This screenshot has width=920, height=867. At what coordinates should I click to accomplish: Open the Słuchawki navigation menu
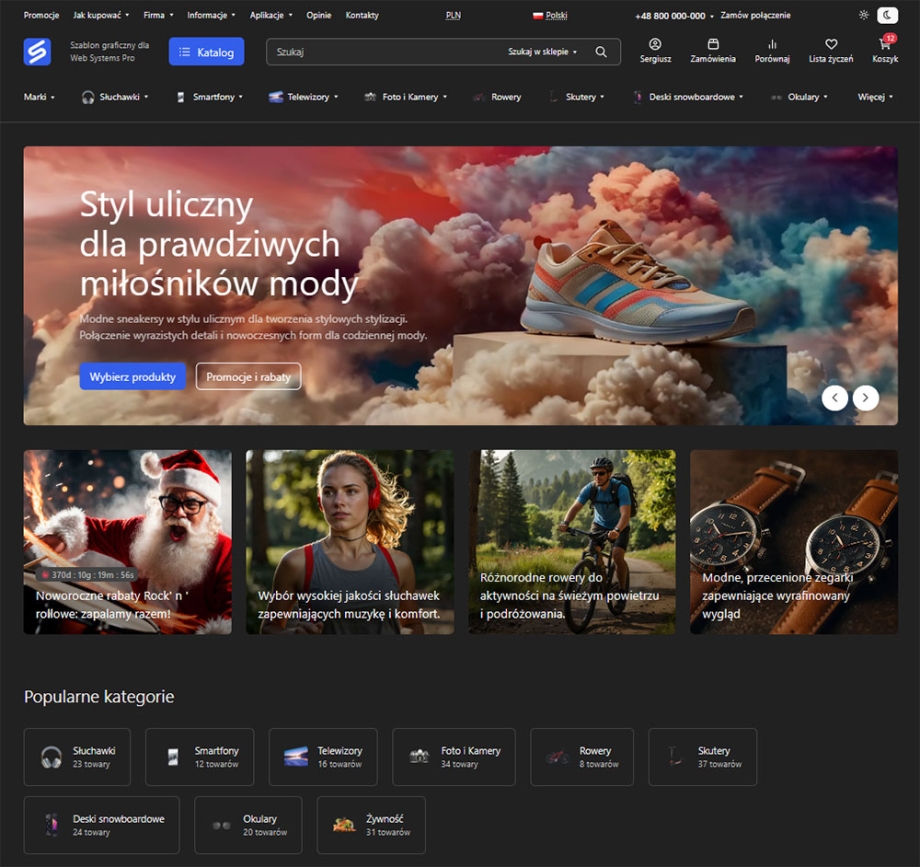[114, 97]
